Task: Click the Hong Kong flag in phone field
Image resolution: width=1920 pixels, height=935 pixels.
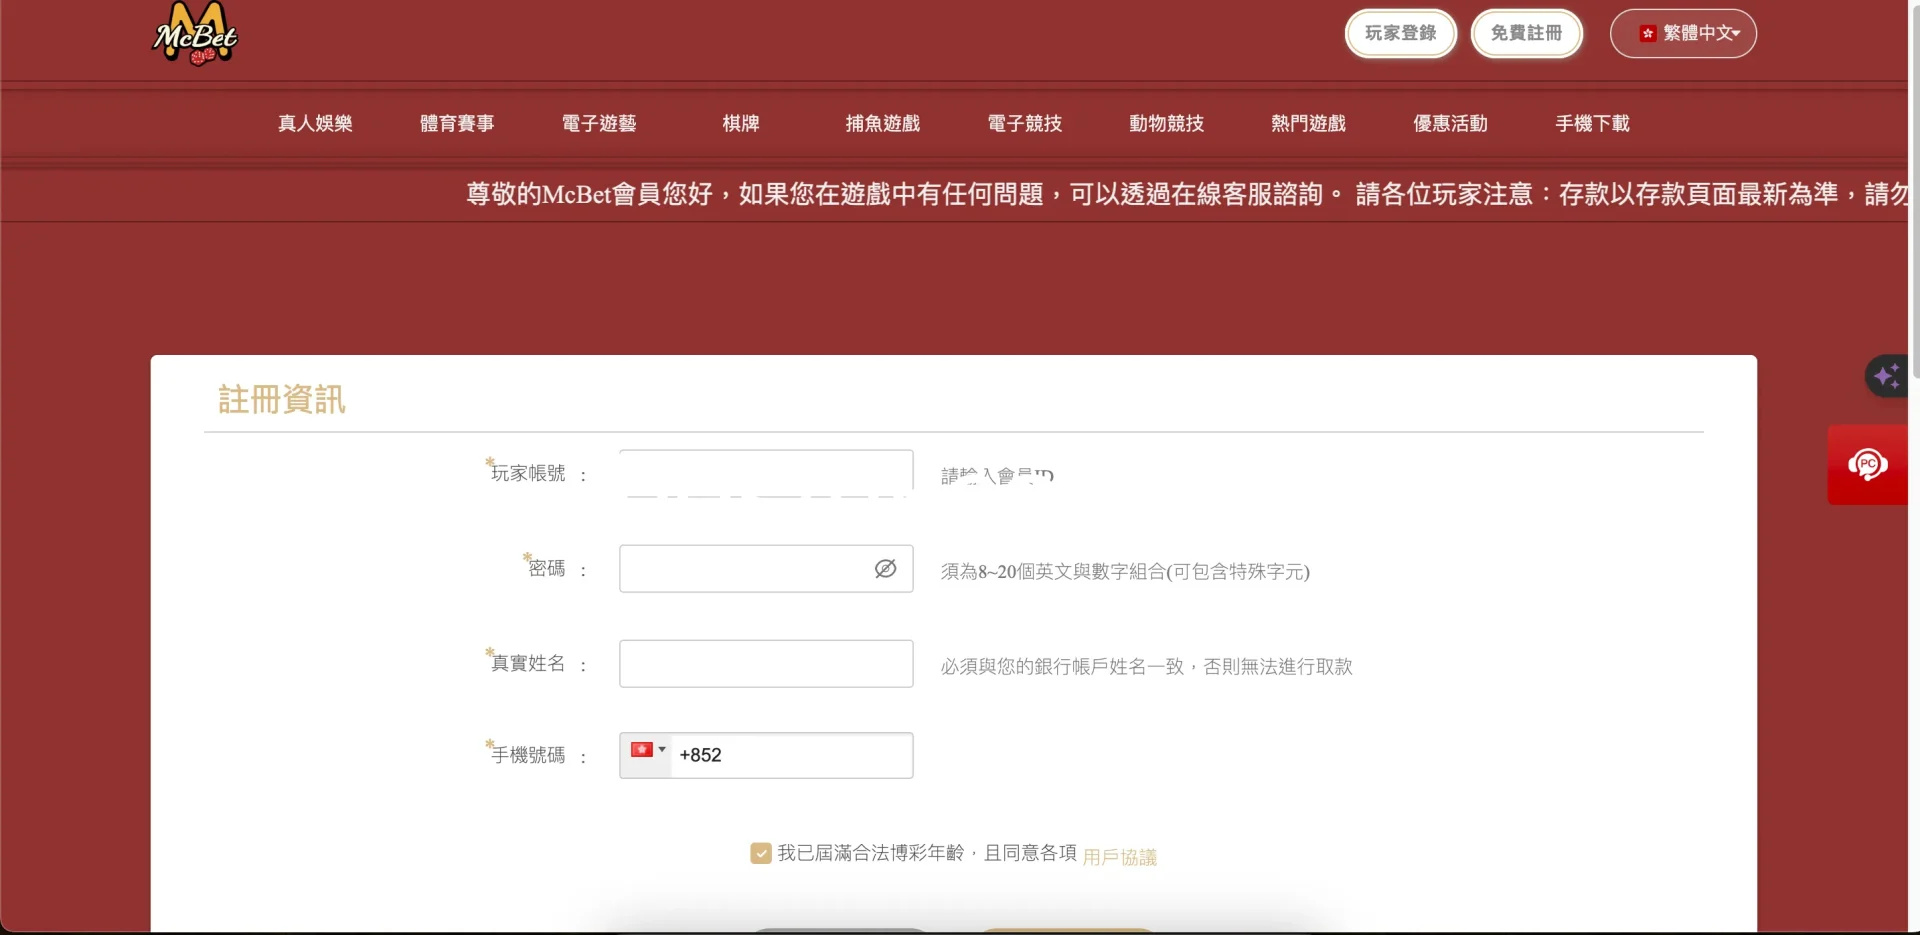Action: click(642, 750)
